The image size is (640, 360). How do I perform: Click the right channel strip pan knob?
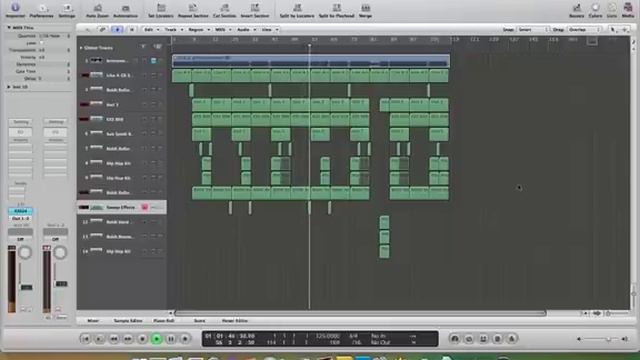click(60, 253)
